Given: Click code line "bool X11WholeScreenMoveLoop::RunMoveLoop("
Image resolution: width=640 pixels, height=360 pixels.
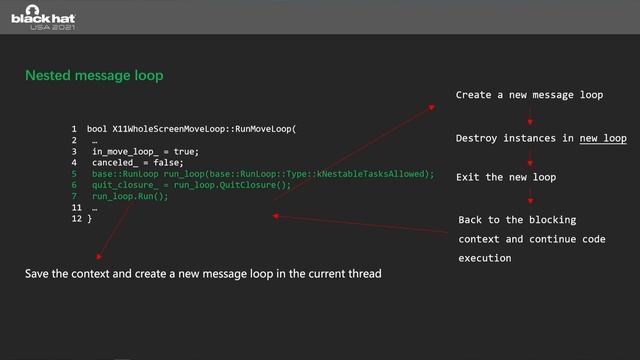Looking at the screenshot, I should (191, 129).
